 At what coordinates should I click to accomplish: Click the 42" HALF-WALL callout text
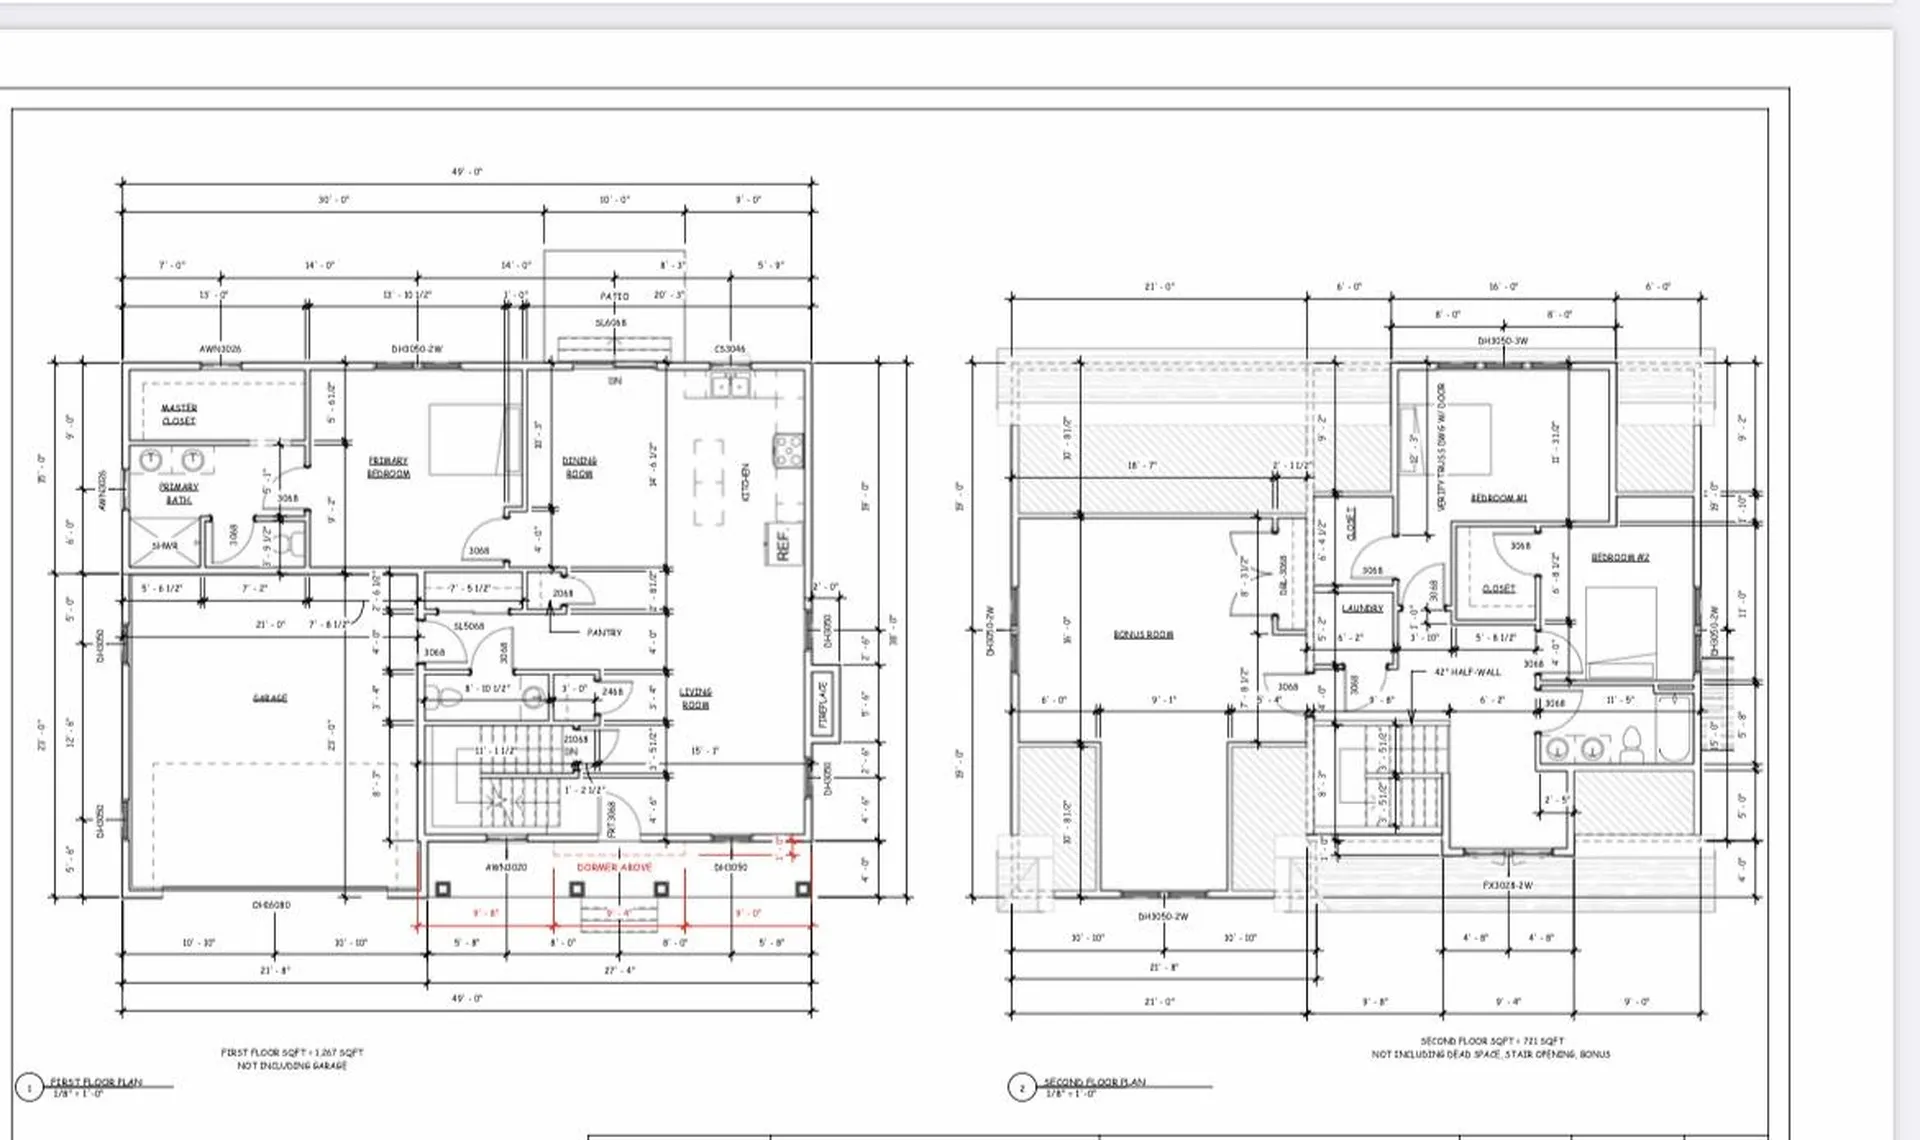pos(1467,673)
